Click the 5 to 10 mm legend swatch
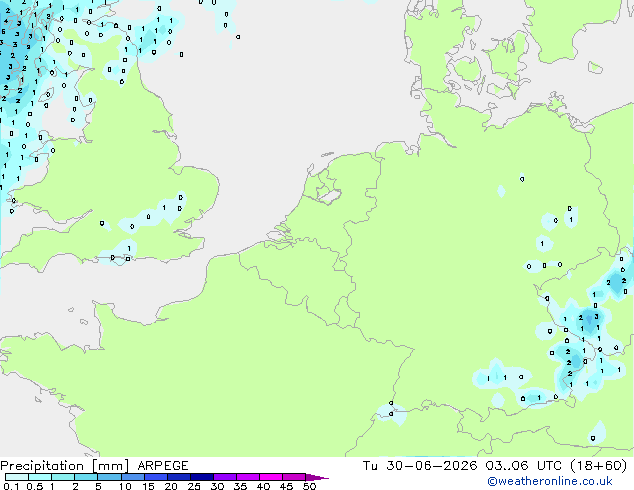The height and width of the screenshot is (490, 634). (110, 477)
